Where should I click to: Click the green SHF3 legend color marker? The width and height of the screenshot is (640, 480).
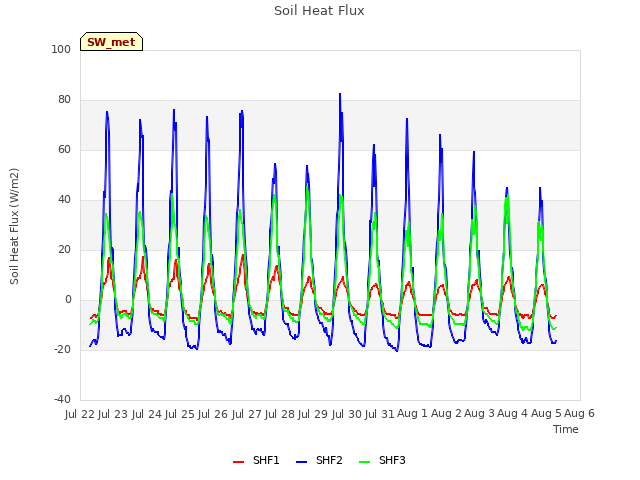coord(364,462)
